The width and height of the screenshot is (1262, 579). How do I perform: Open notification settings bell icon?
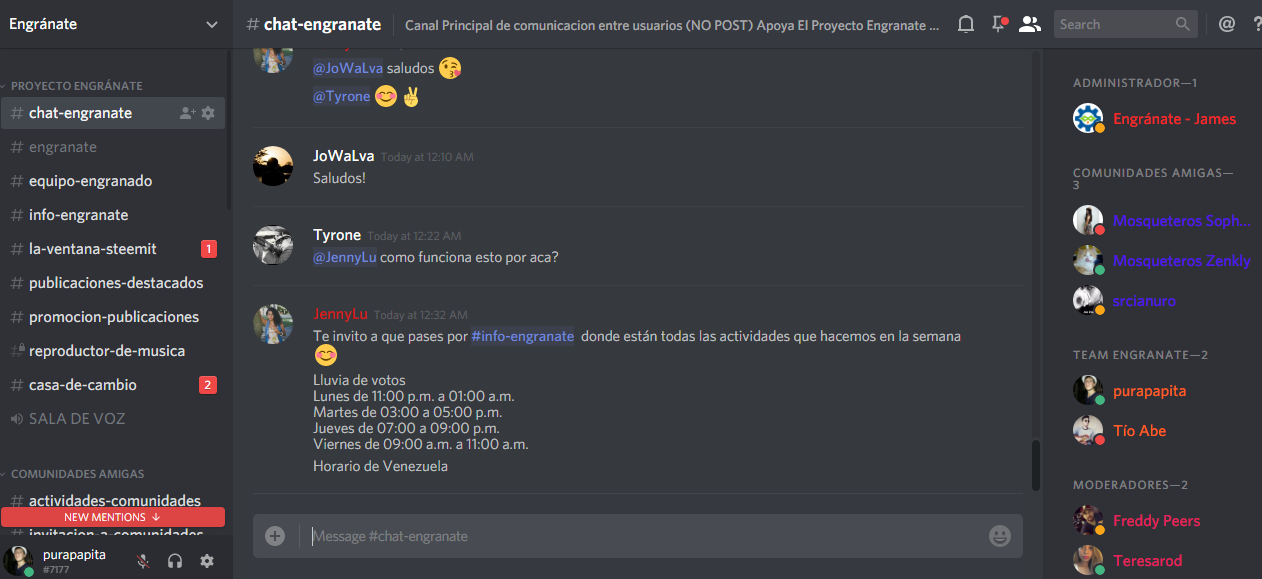(965, 24)
